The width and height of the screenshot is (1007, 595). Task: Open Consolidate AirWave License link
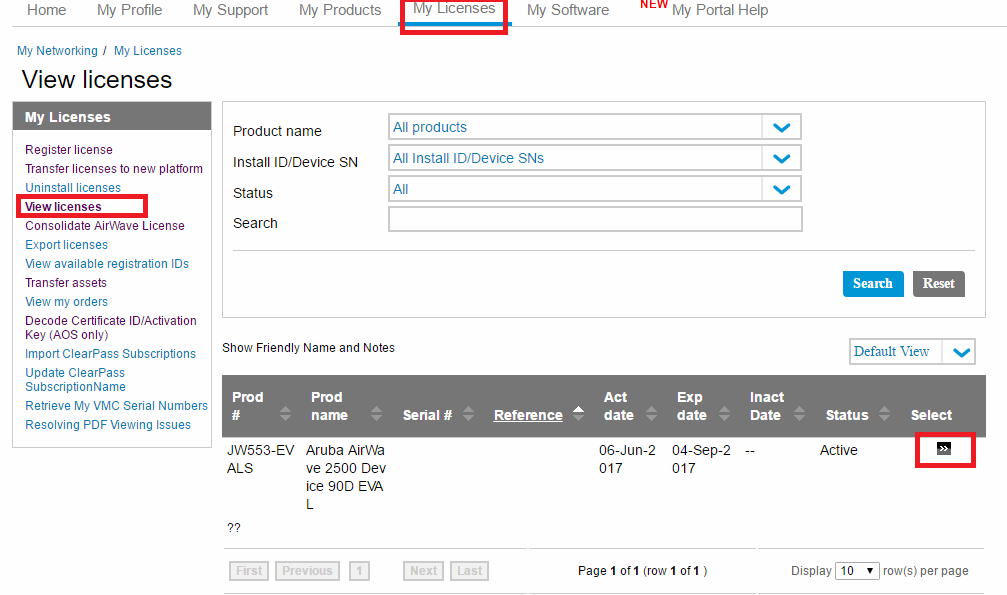click(105, 226)
